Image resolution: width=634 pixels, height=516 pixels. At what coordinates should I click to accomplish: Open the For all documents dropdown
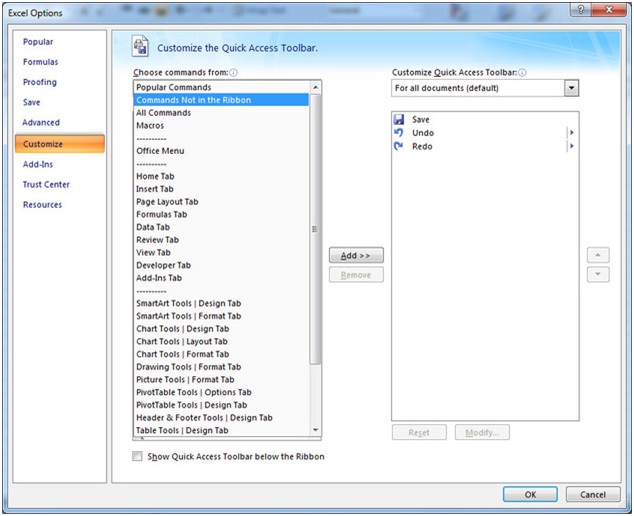(x=571, y=88)
